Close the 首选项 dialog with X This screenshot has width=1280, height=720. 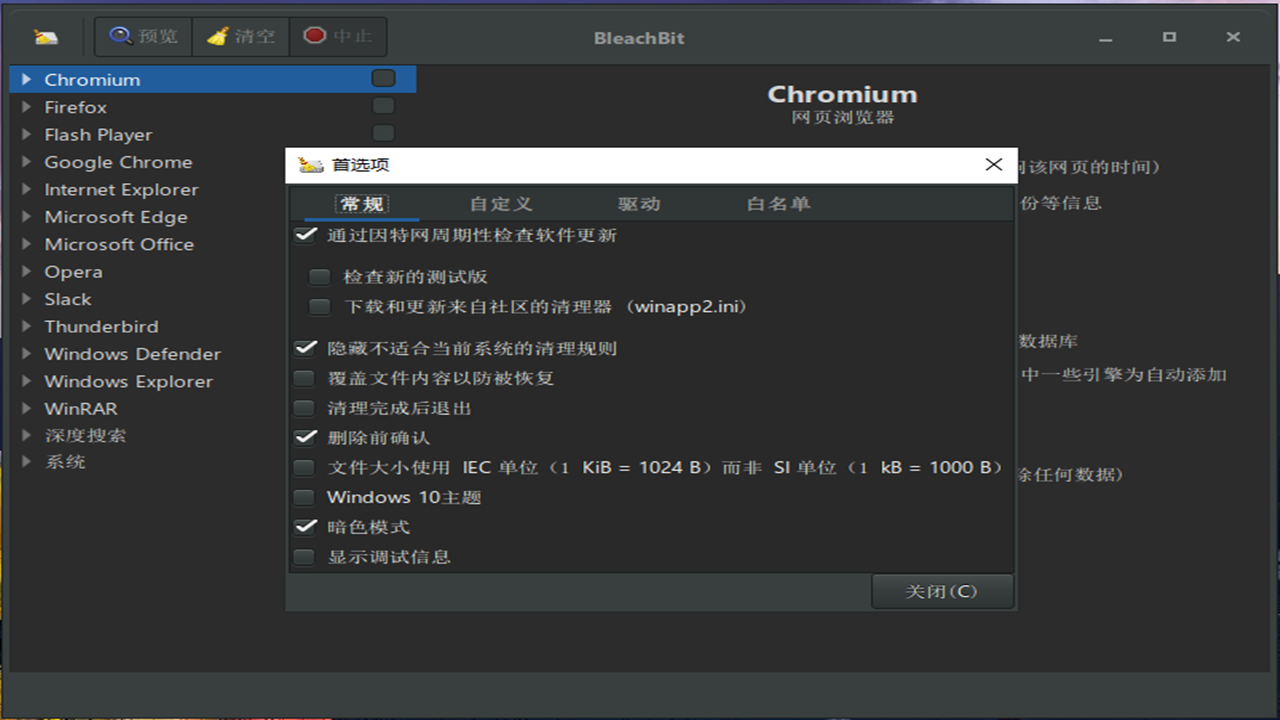click(x=993, y=165)
